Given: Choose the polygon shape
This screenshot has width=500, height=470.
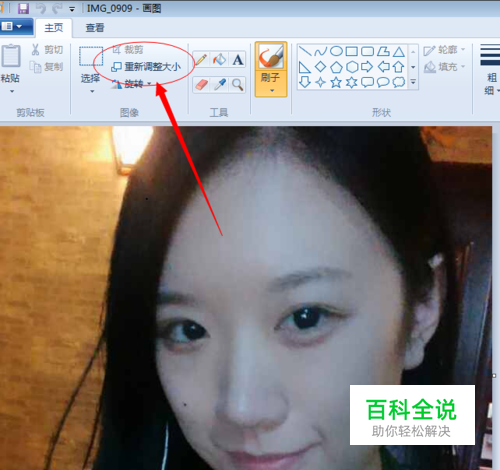Looking at the screenshot, I should coord(383,51).
